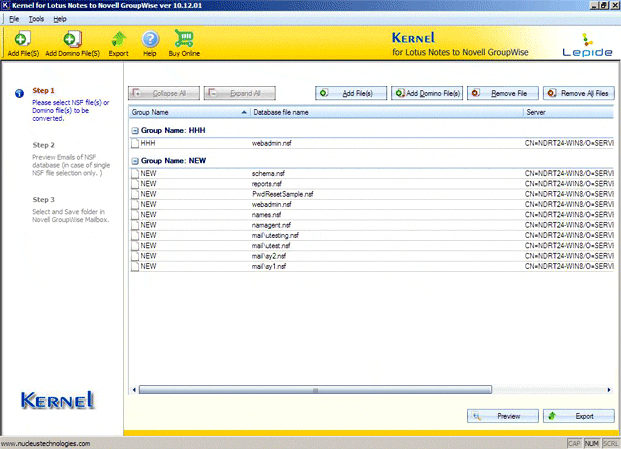Click the scroll right arrow
This screenshot has width=621, height=449.
(x=609, y=390)
